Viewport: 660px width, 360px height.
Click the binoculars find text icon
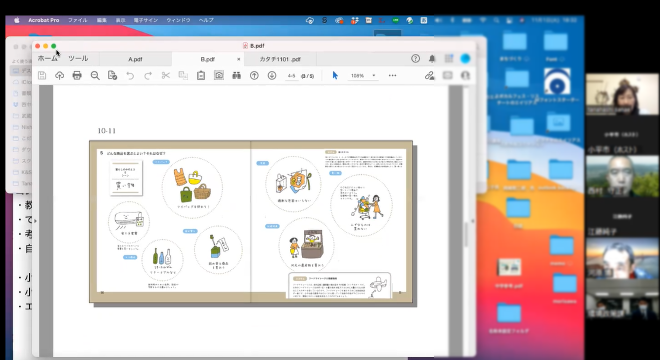coord(237,75)
